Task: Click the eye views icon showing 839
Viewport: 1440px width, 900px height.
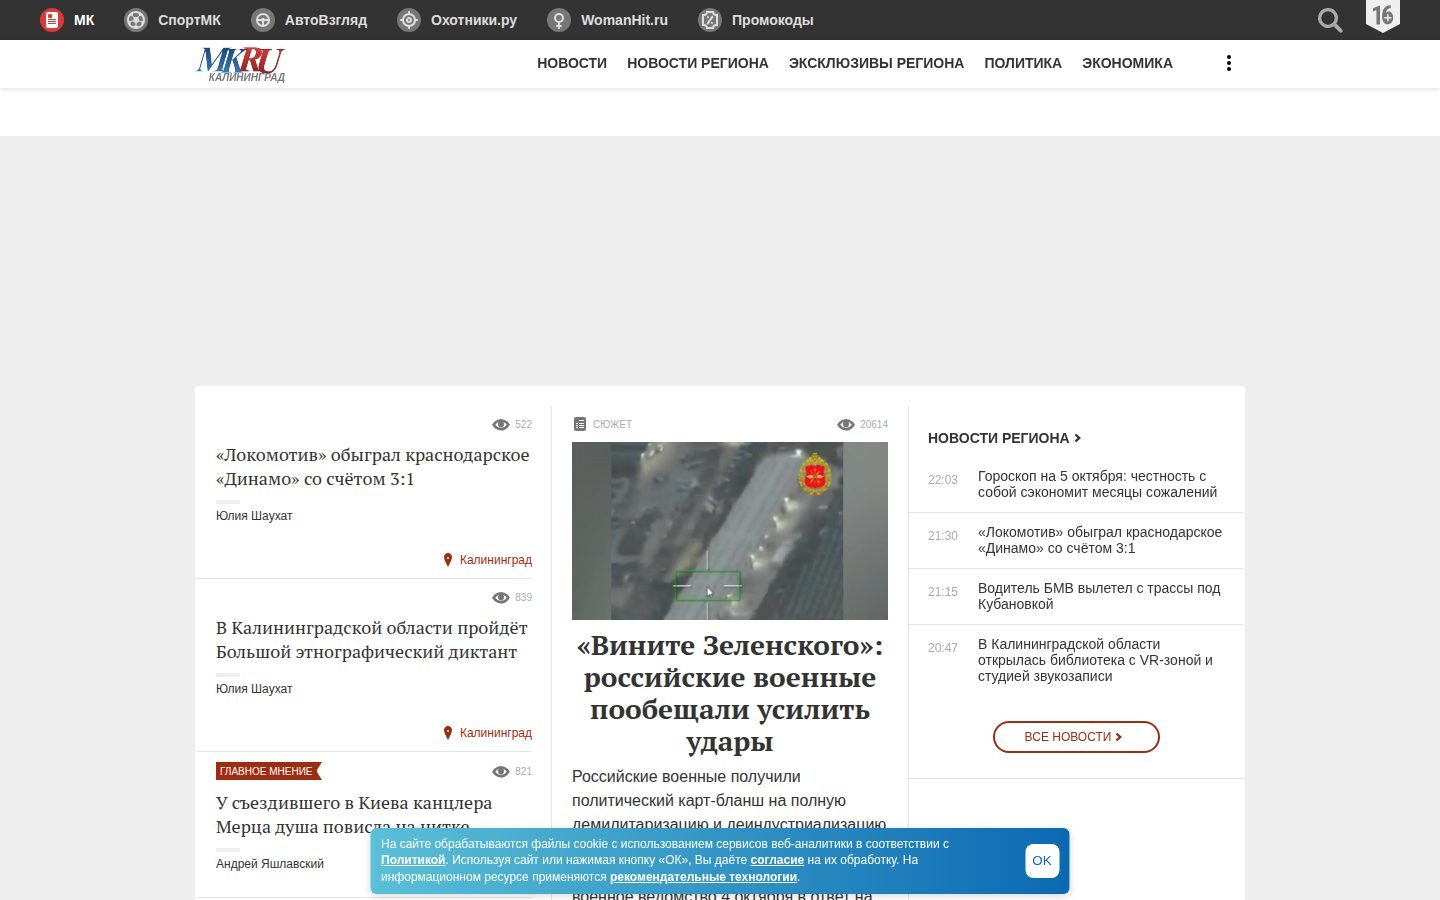Action: (x=501, y=598)
